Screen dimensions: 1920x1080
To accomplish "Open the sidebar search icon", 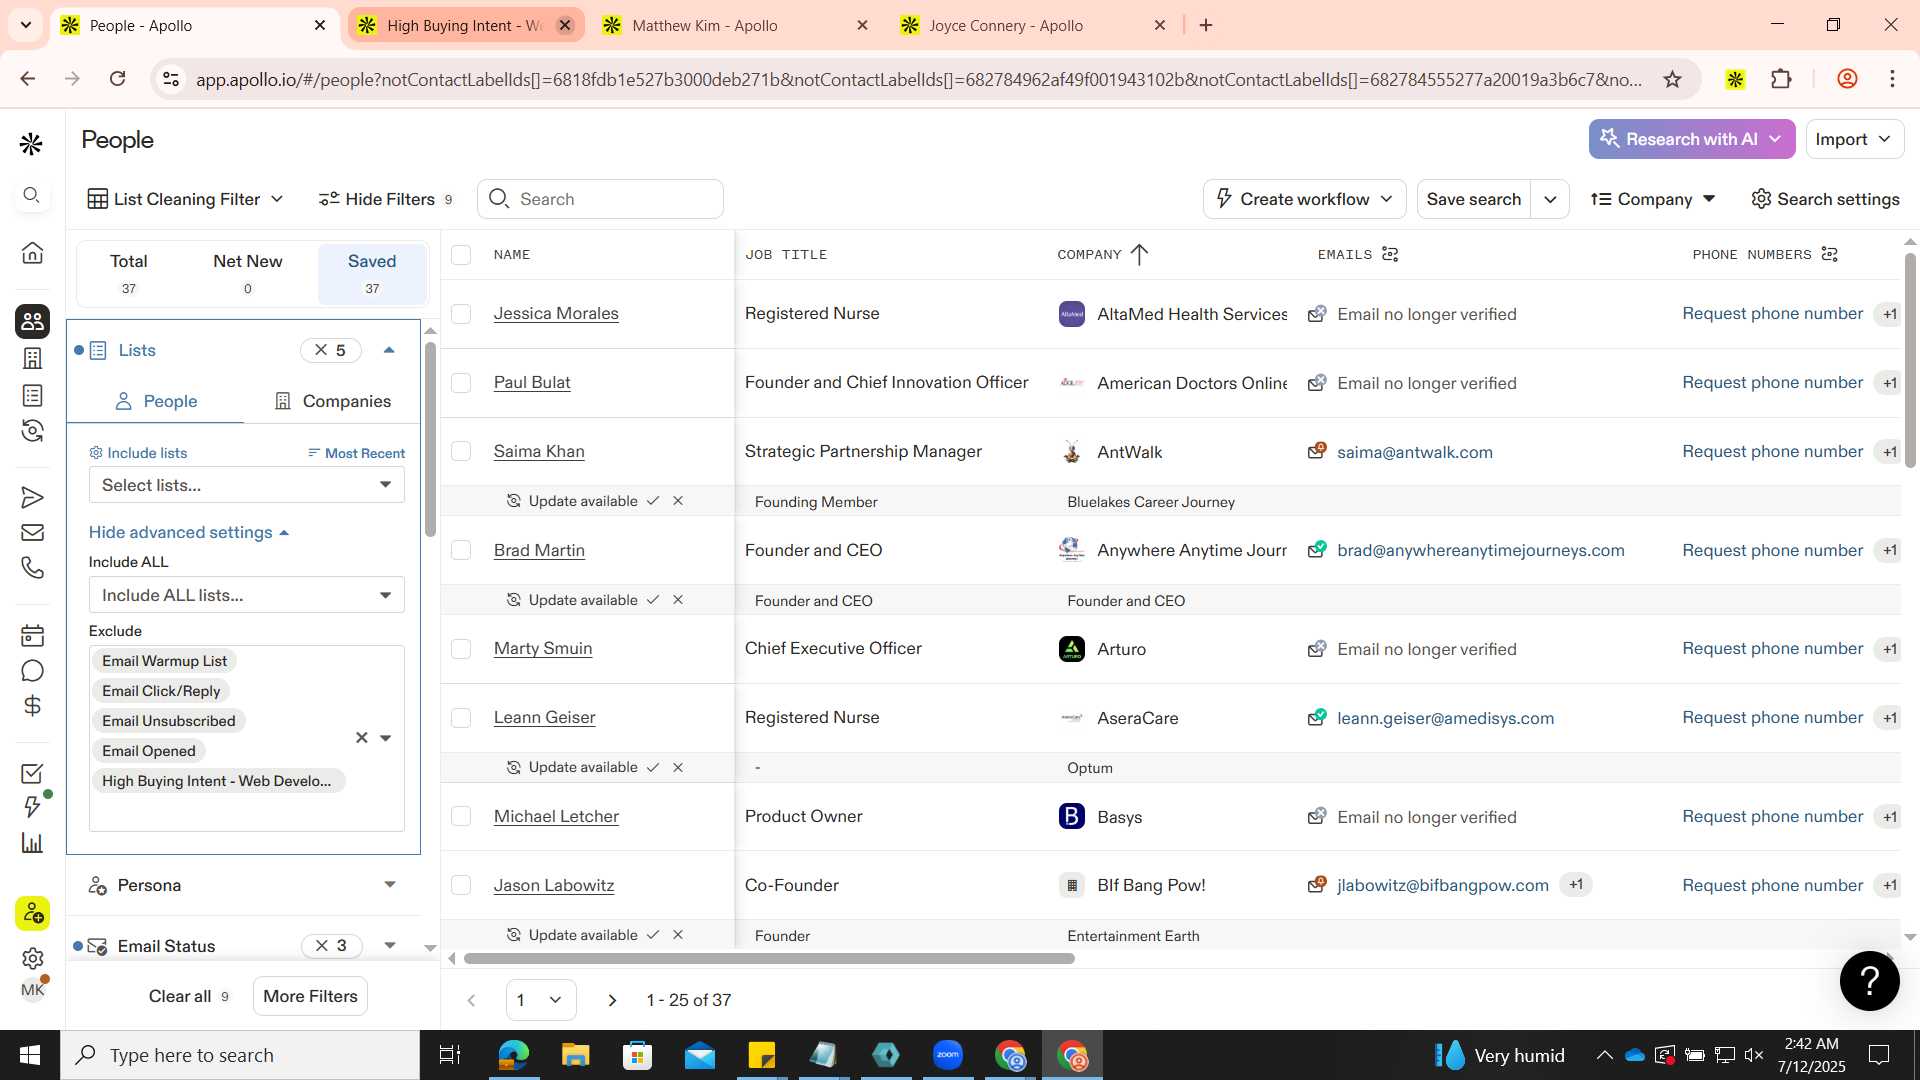I will [31, 195].
